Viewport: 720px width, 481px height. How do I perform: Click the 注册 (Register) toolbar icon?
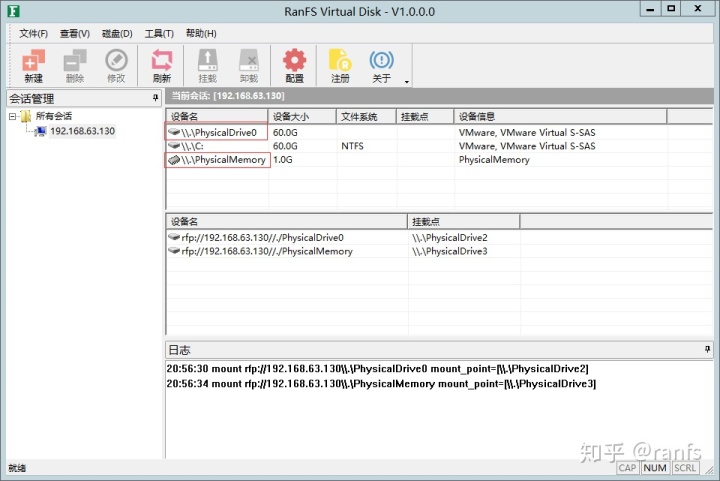point(340,66)
